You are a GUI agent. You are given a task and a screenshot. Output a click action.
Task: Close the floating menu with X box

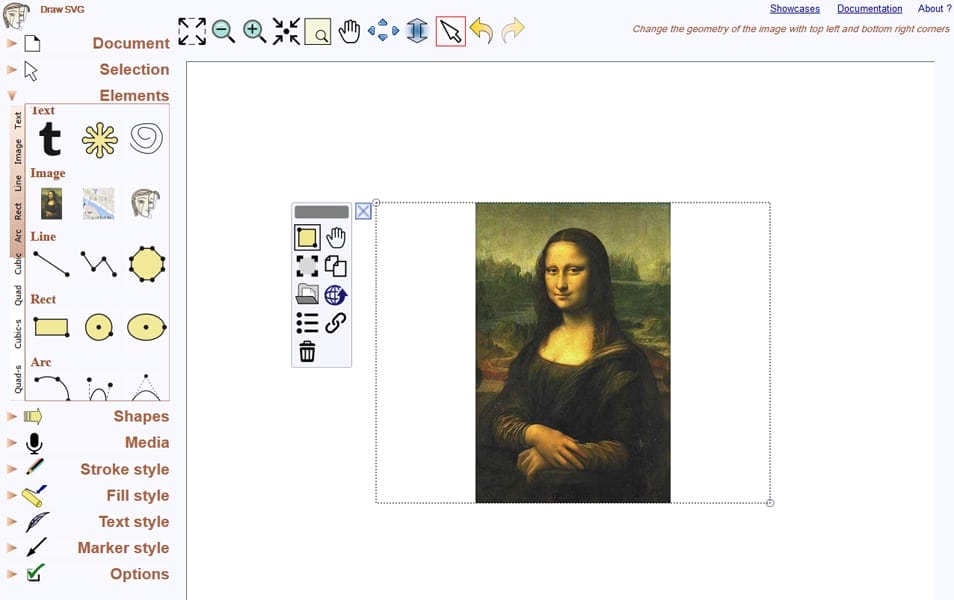click(x=363, y=211)
